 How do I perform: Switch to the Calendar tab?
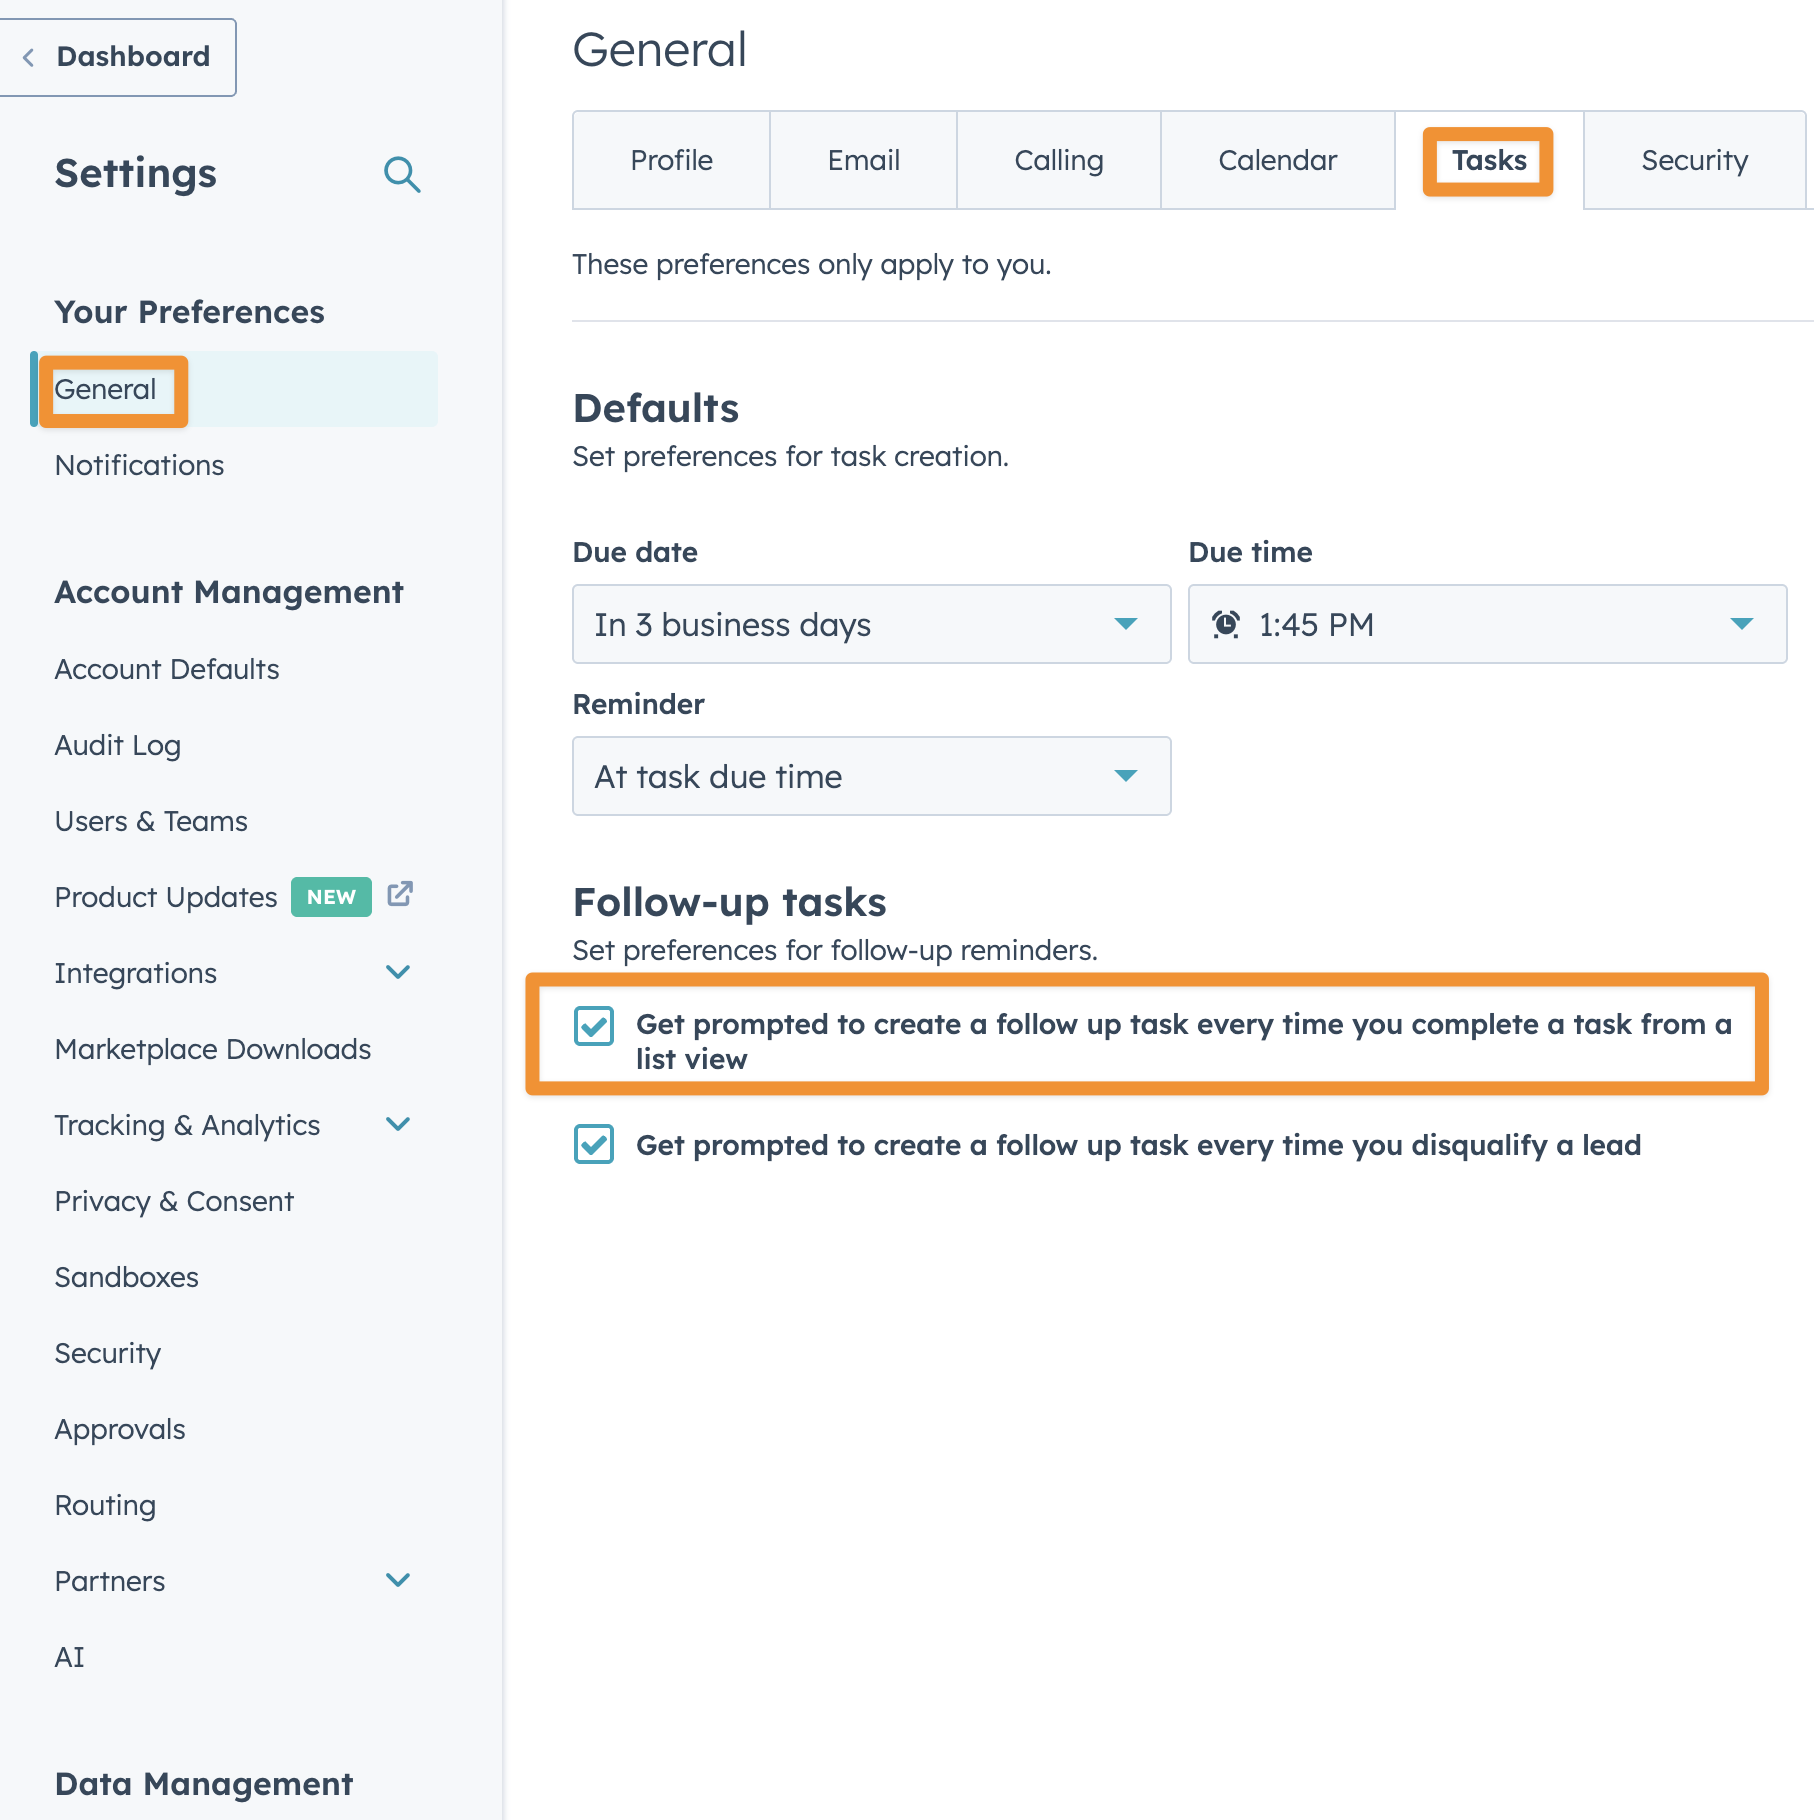(x=1277, y=161)
